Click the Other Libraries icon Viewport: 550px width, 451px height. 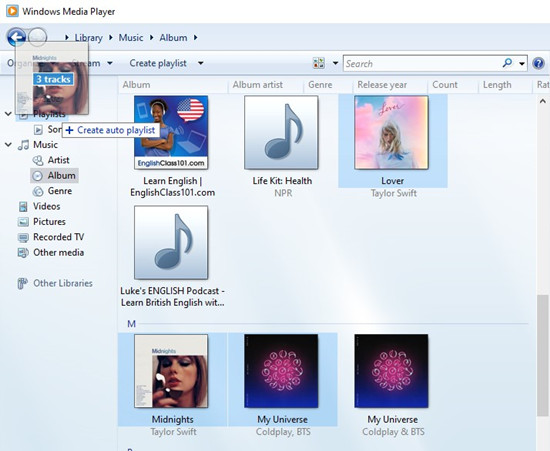(22, 284)
